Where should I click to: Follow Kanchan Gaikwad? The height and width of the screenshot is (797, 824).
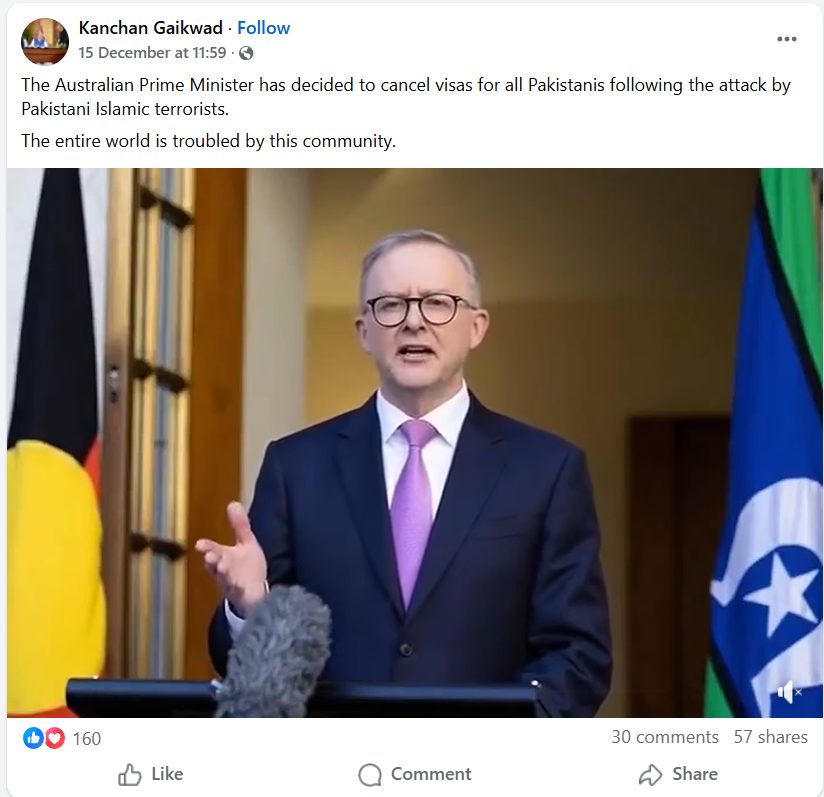(263, 28)
